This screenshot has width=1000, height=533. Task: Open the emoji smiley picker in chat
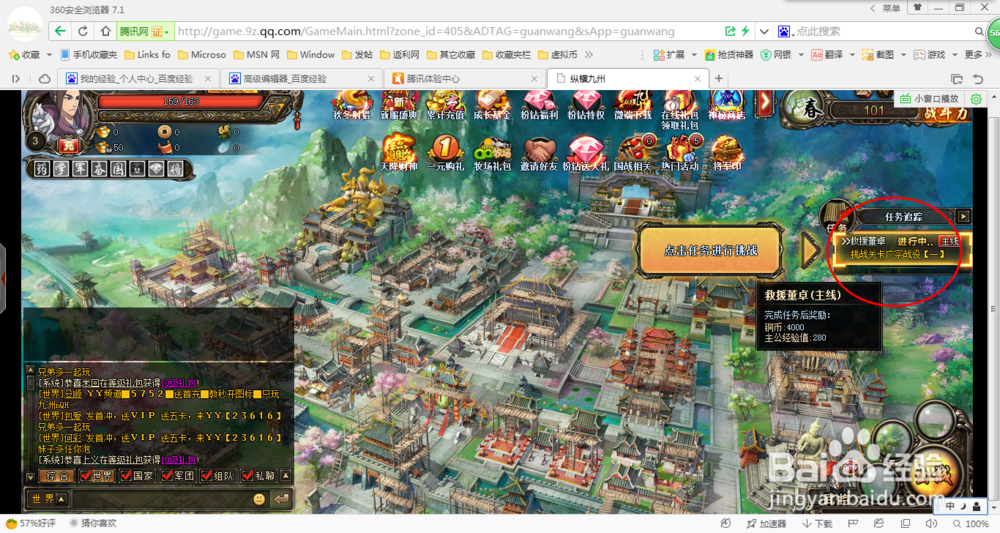[259, 499]
